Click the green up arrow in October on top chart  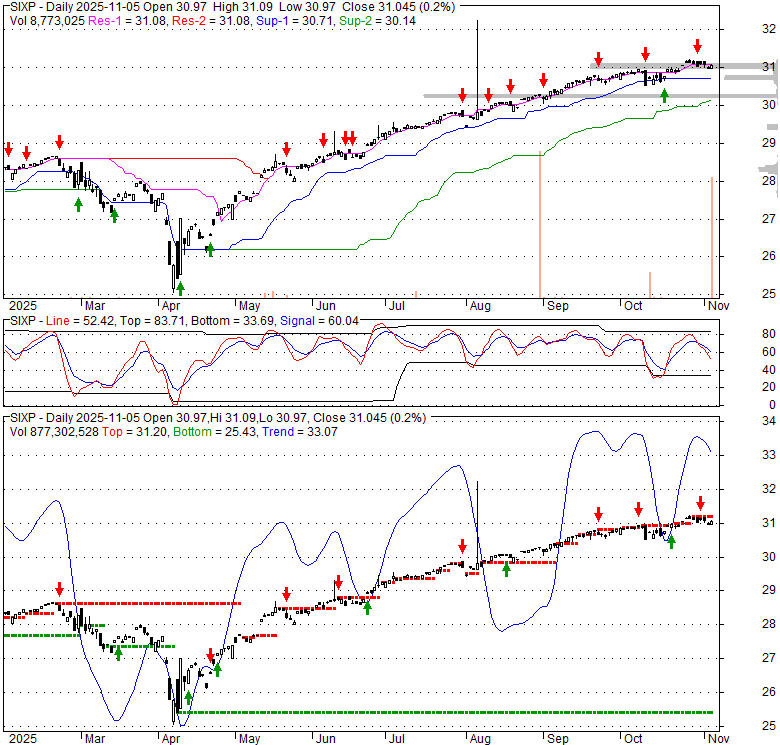pyautogui.click(x=664, y=96)
